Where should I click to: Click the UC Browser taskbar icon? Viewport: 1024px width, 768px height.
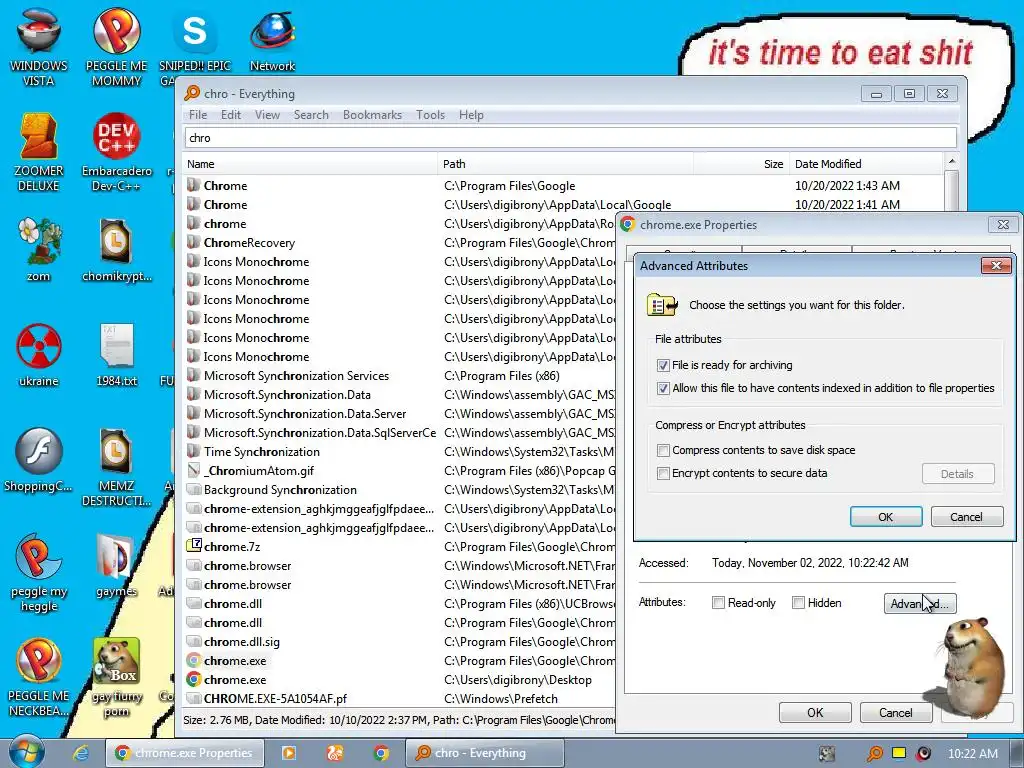335,753
